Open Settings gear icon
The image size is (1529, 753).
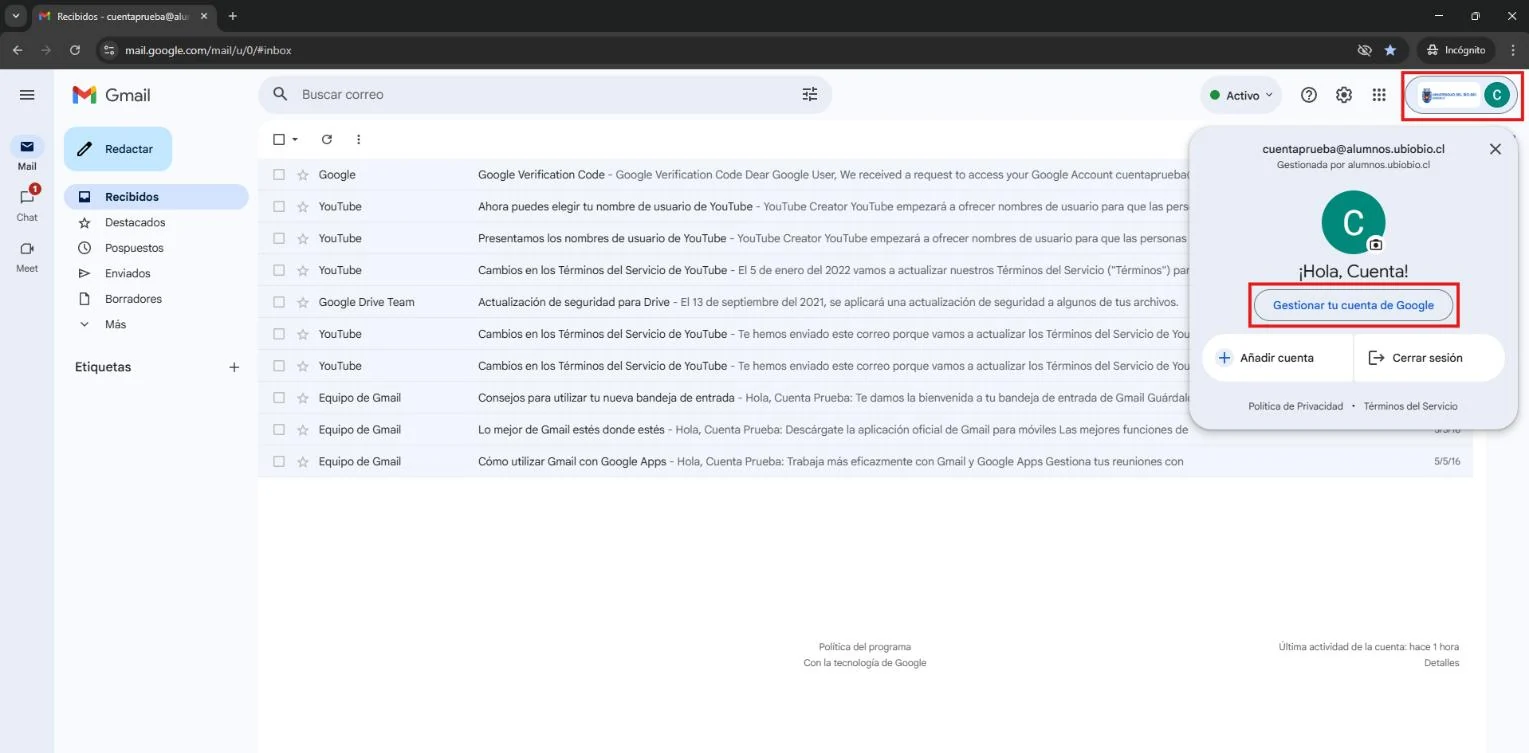(x=1344, y=95)
